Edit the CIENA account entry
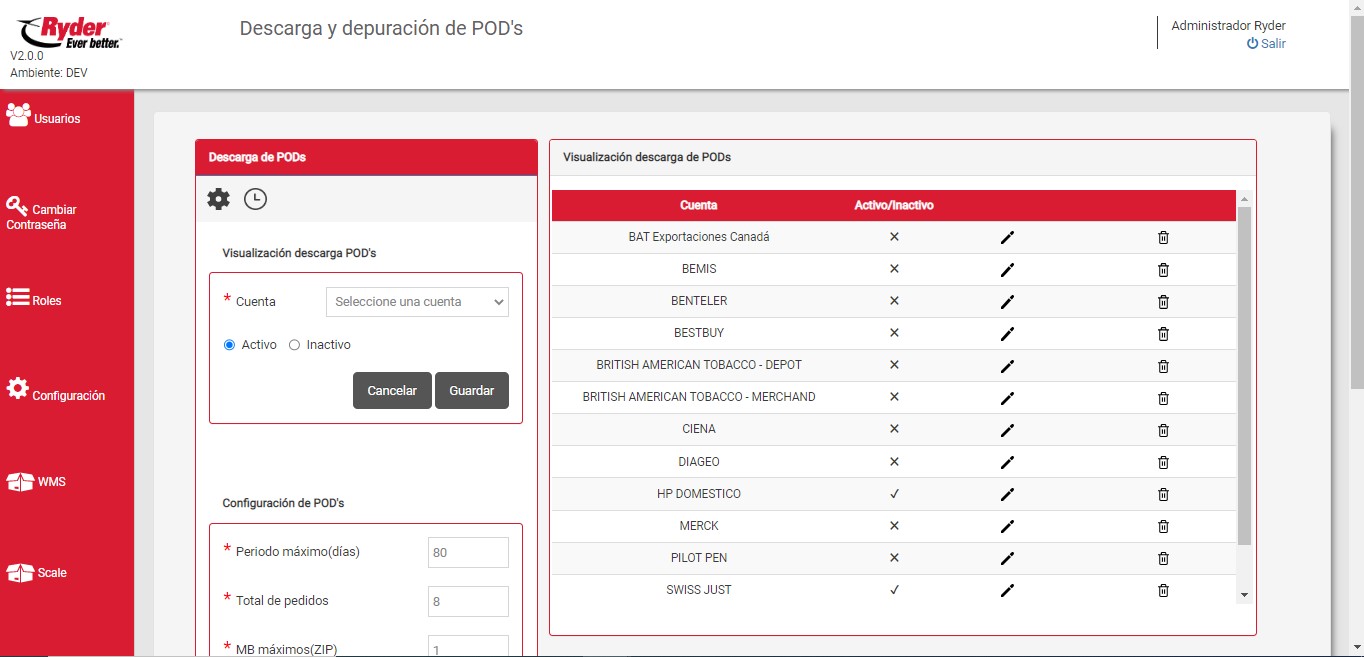 (1007, 430)
